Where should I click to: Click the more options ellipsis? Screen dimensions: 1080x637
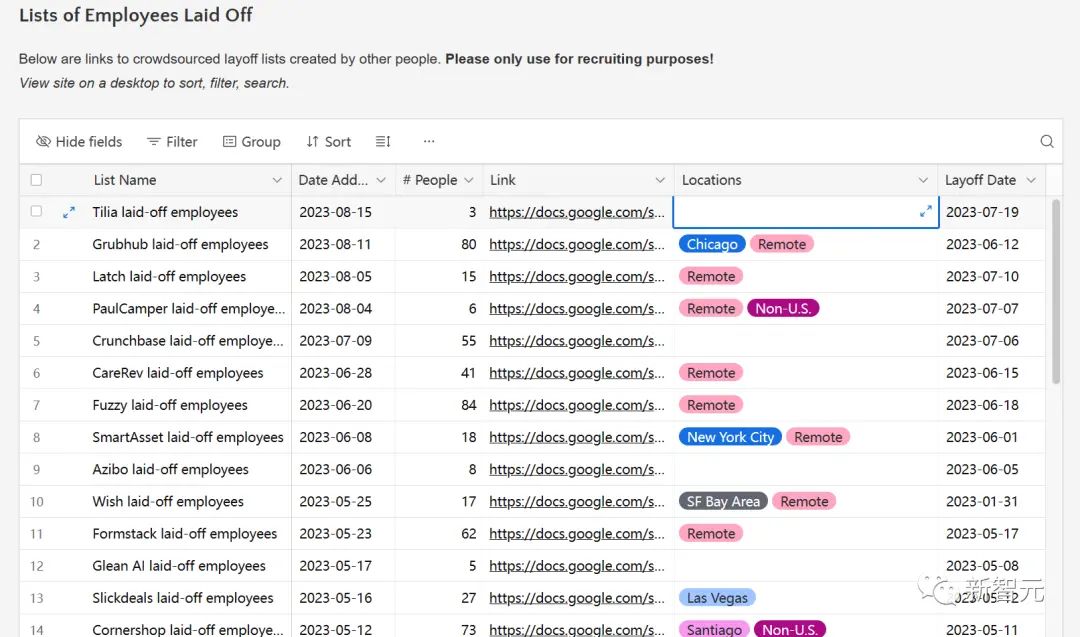(429, 142)
